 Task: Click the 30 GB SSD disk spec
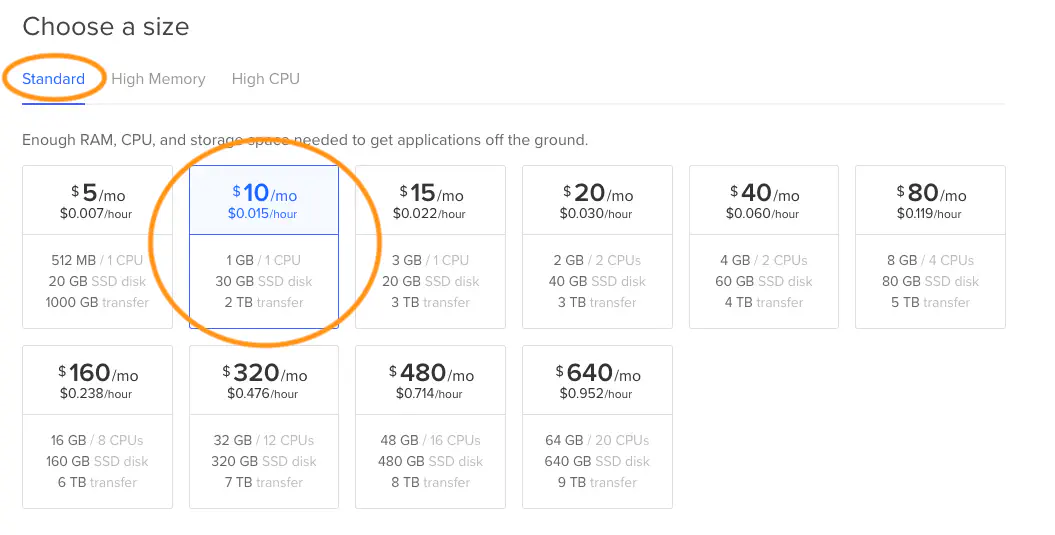[x=264, y=281]
